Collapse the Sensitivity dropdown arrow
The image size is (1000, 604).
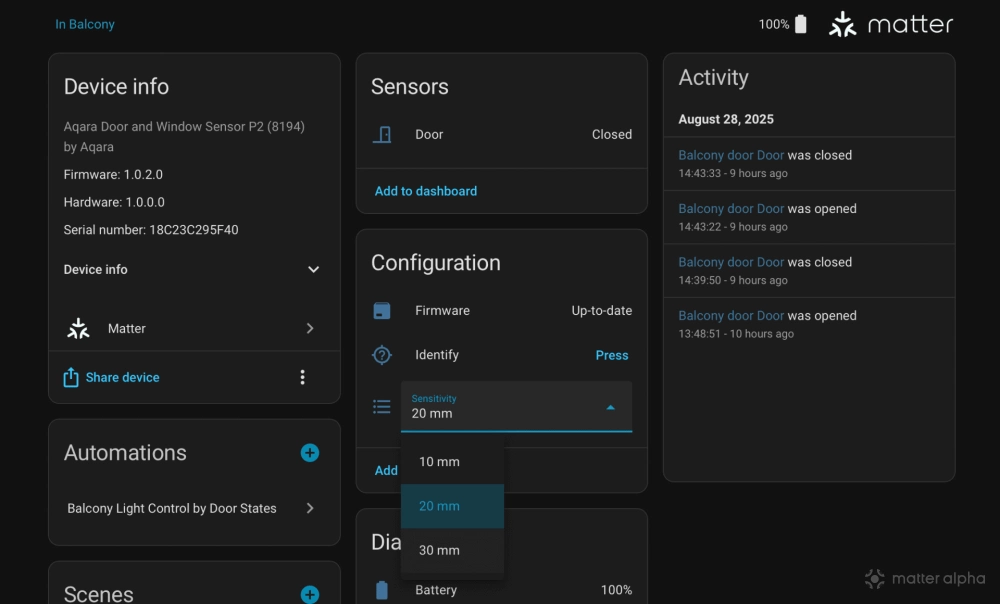(x=611, y=407)
